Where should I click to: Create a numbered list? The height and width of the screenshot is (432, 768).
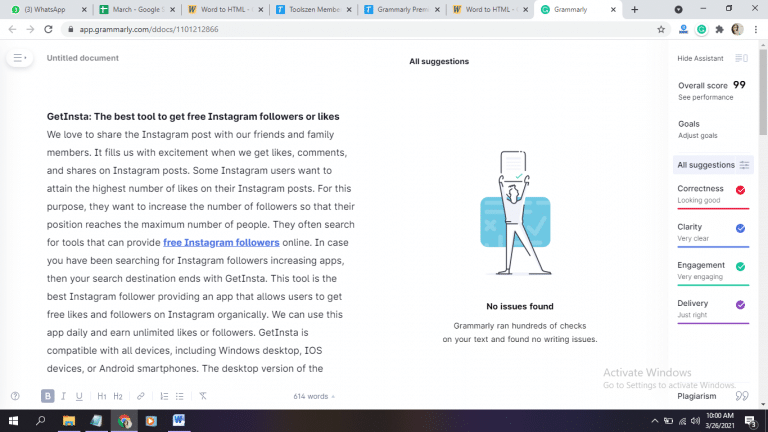[x=164, y=396]
